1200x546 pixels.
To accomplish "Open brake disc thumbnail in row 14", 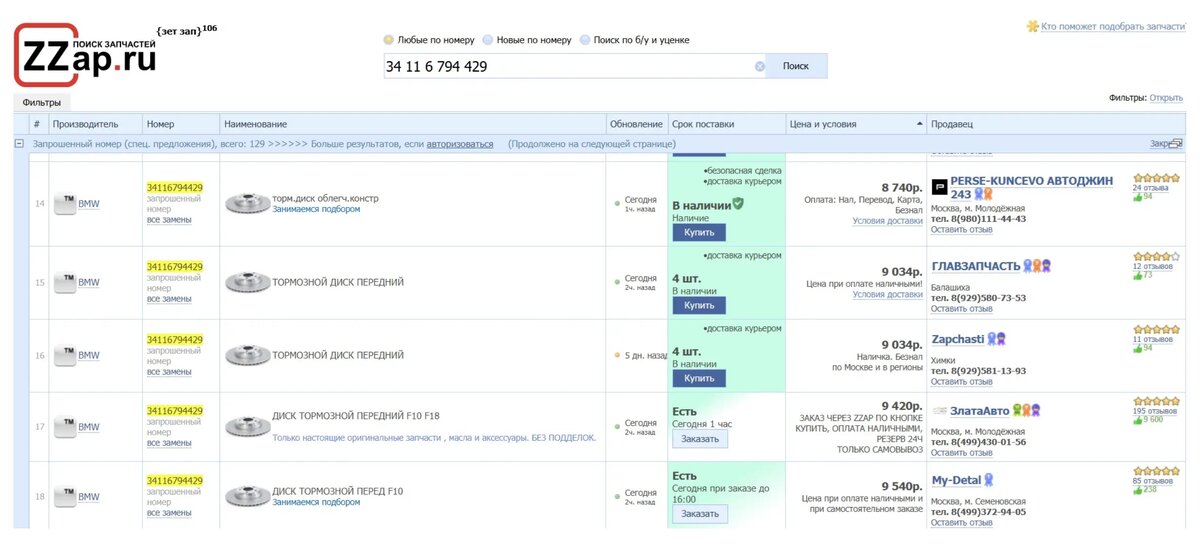I will point(247,204).
